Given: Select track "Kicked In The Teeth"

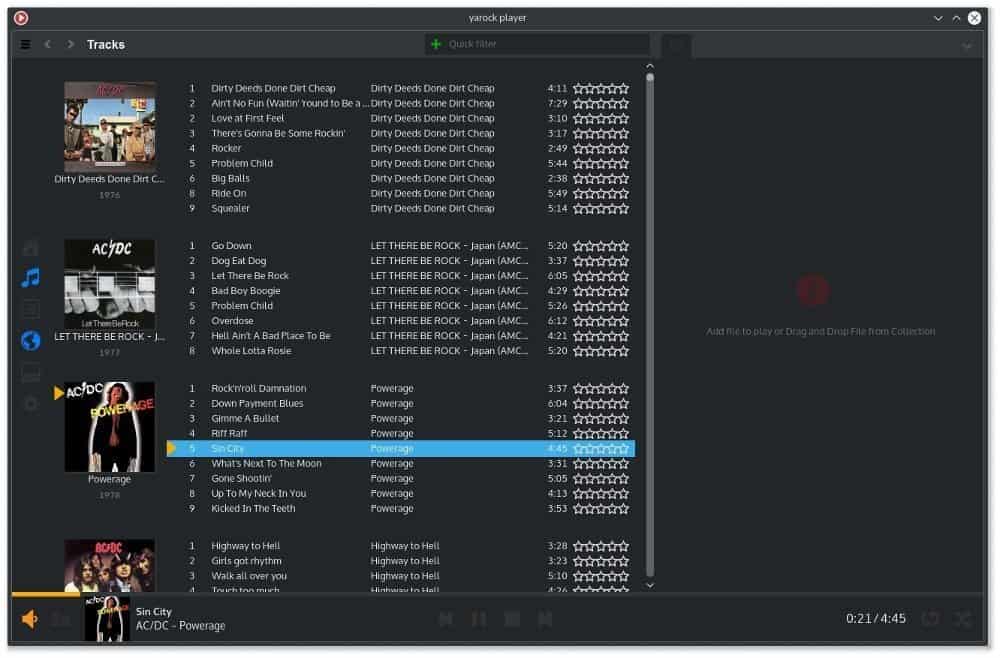Looking at the screenshot, I should tap(253, 509).
